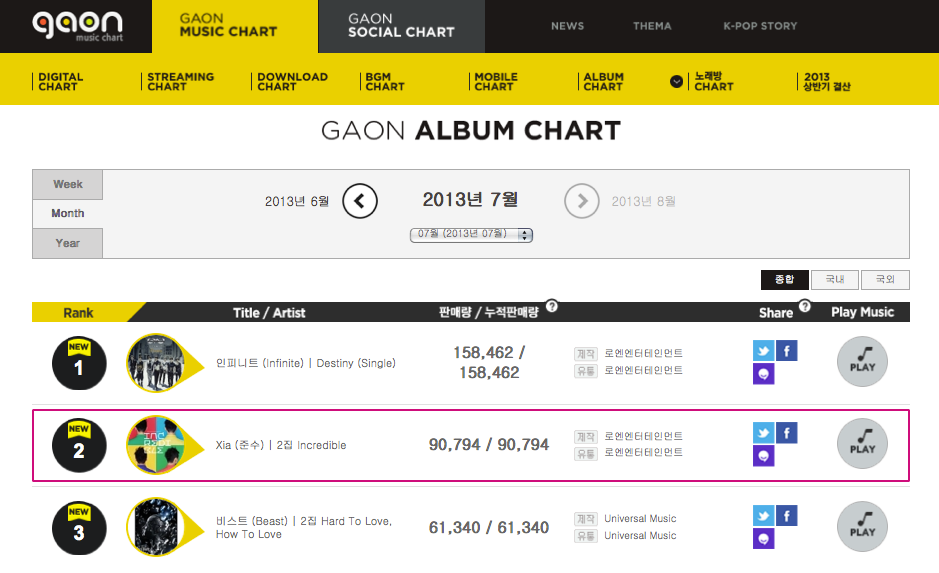
Task: Switch chart period to Year
Action: (x=68, y=243)
